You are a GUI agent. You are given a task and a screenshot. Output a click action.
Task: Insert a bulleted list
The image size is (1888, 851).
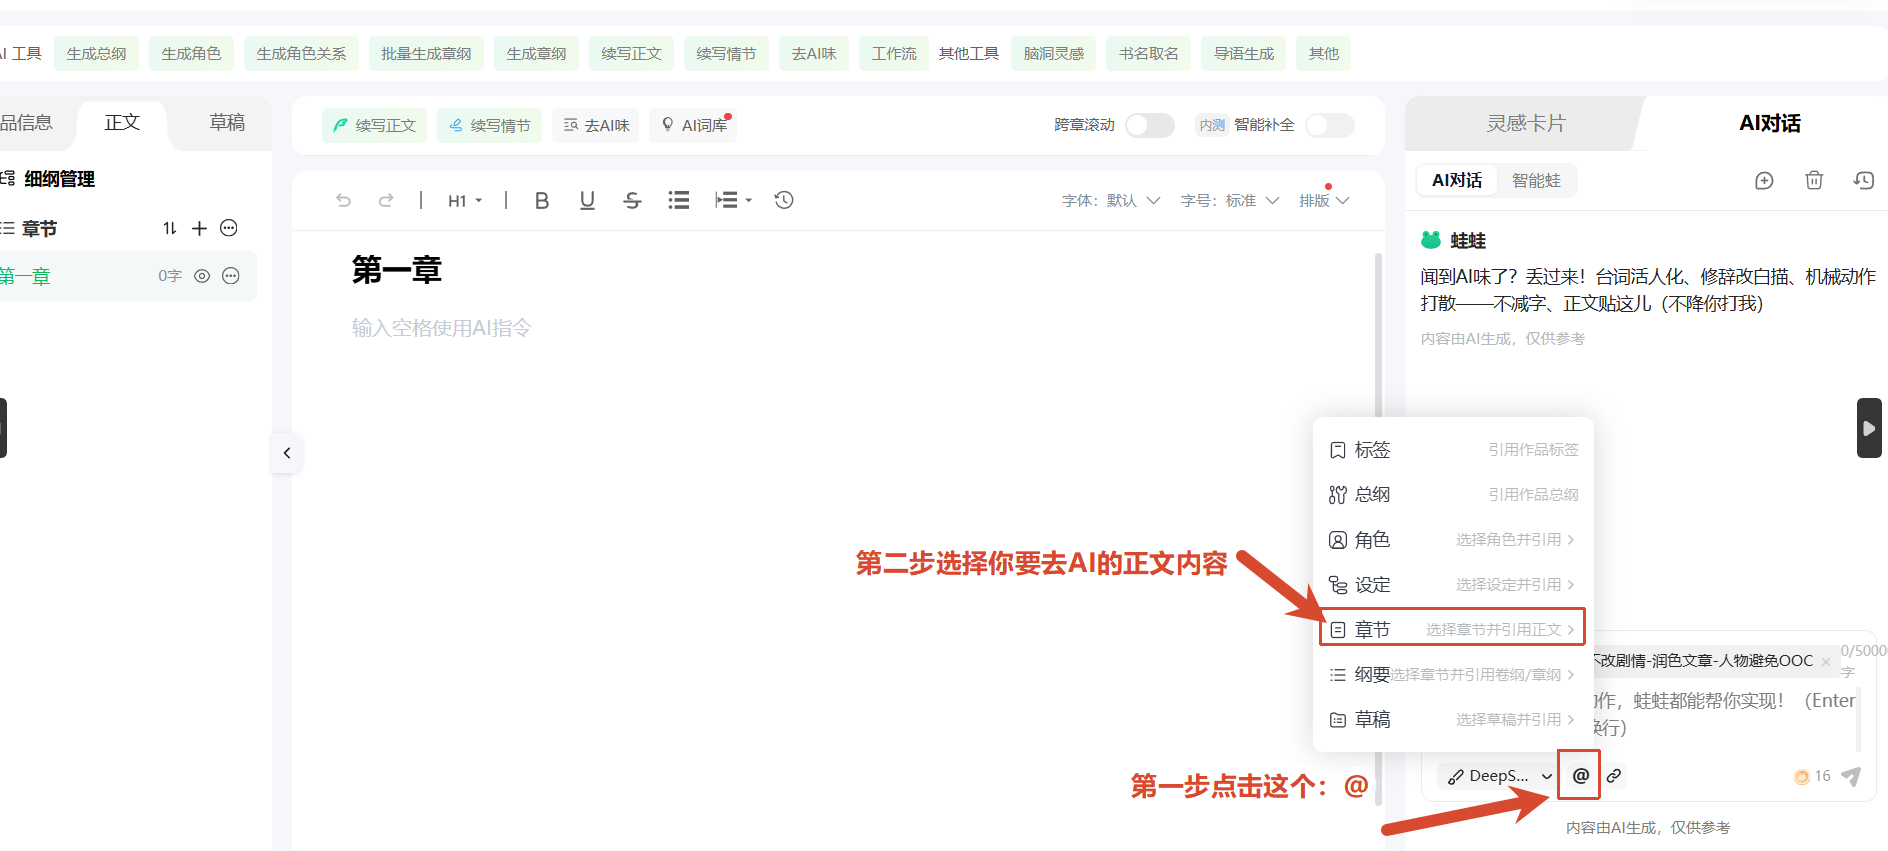click(679, 200)
